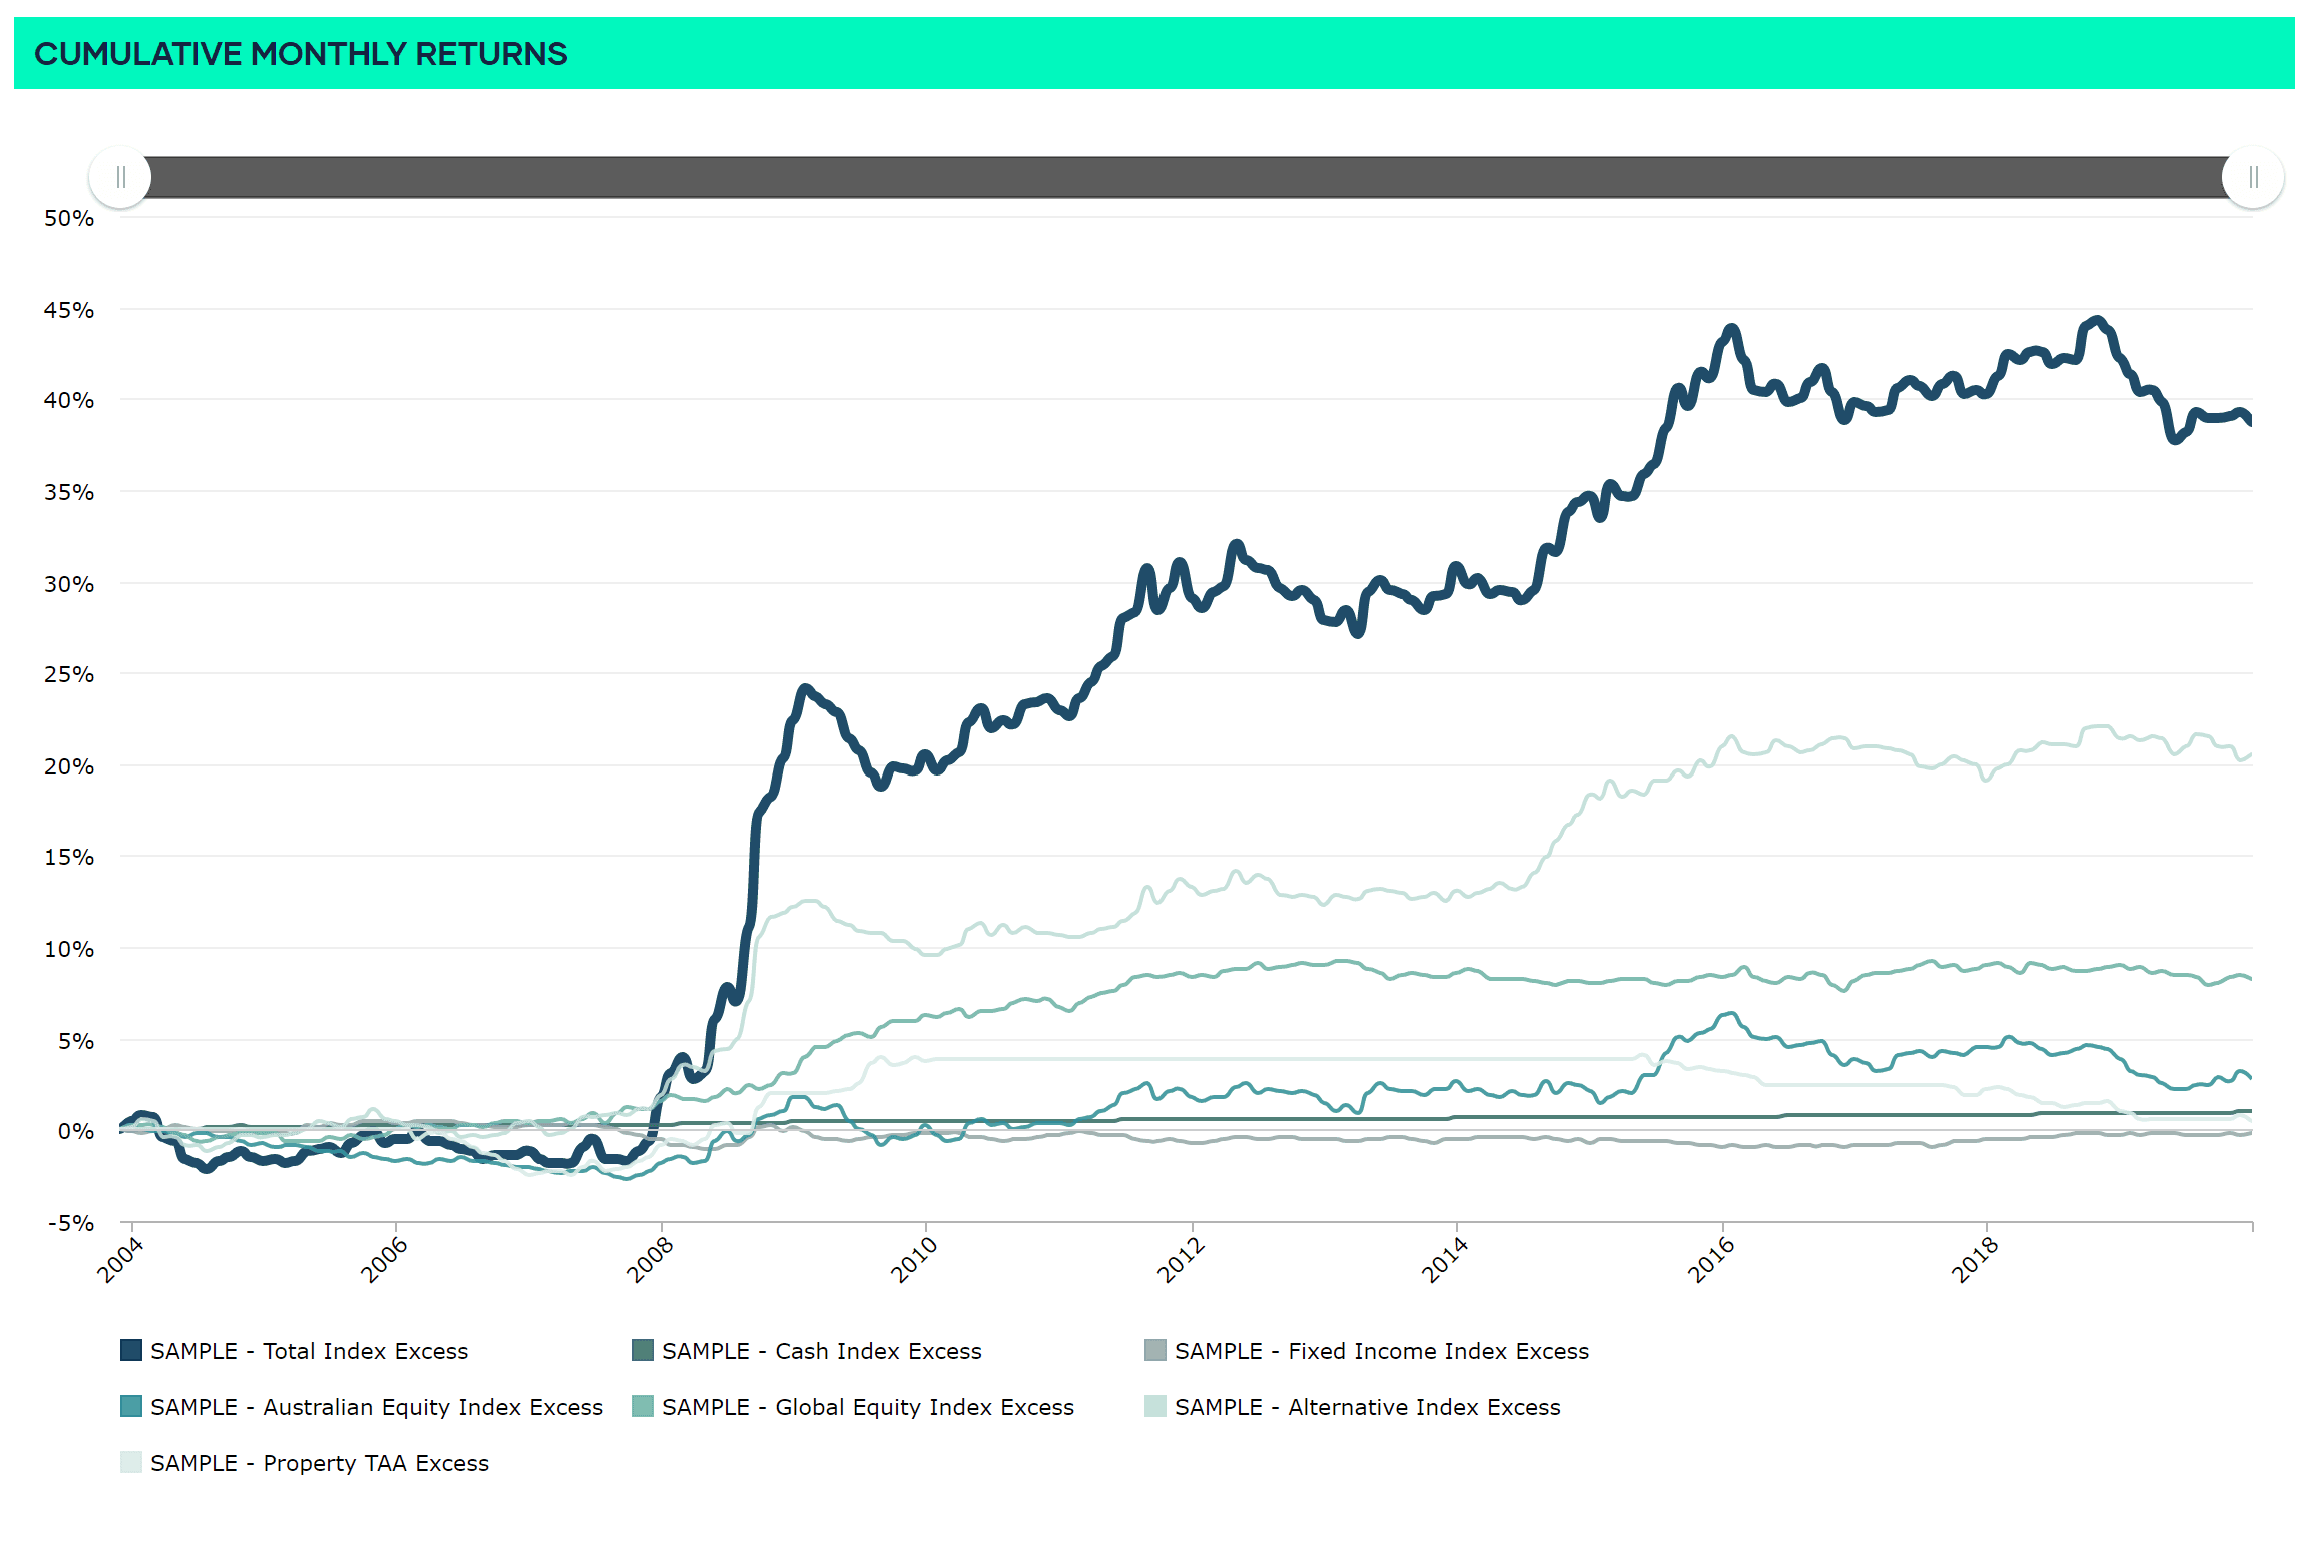
Task: Click the Cash Index Excess legend swatch
Action: click(643, 1350)
